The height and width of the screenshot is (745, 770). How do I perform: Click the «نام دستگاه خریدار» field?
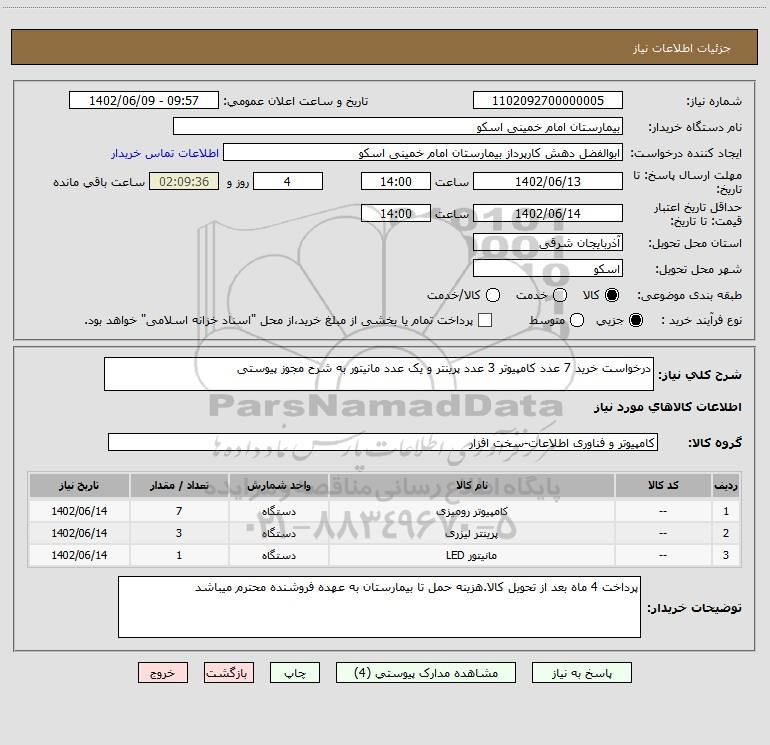point(398,127)
